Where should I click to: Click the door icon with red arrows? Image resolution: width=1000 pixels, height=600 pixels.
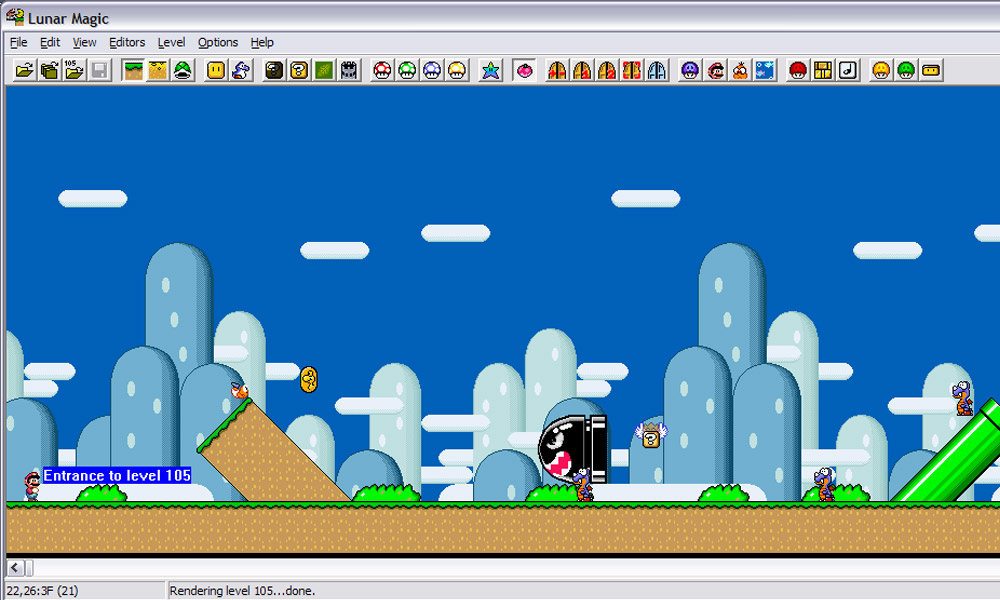[557, 70]
